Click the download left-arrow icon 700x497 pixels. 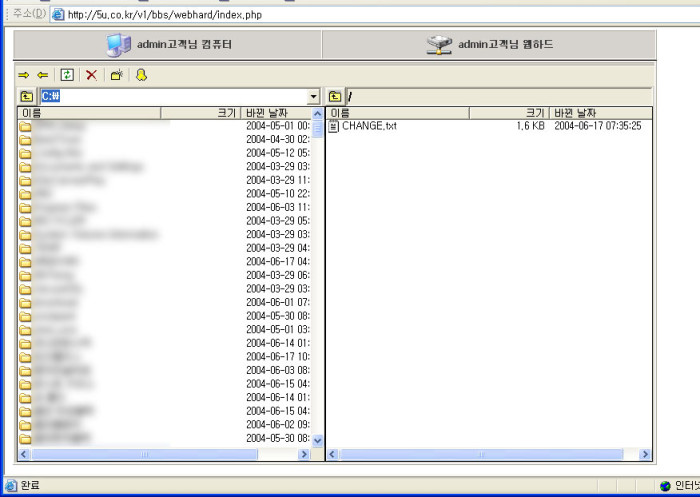[43, 75]
